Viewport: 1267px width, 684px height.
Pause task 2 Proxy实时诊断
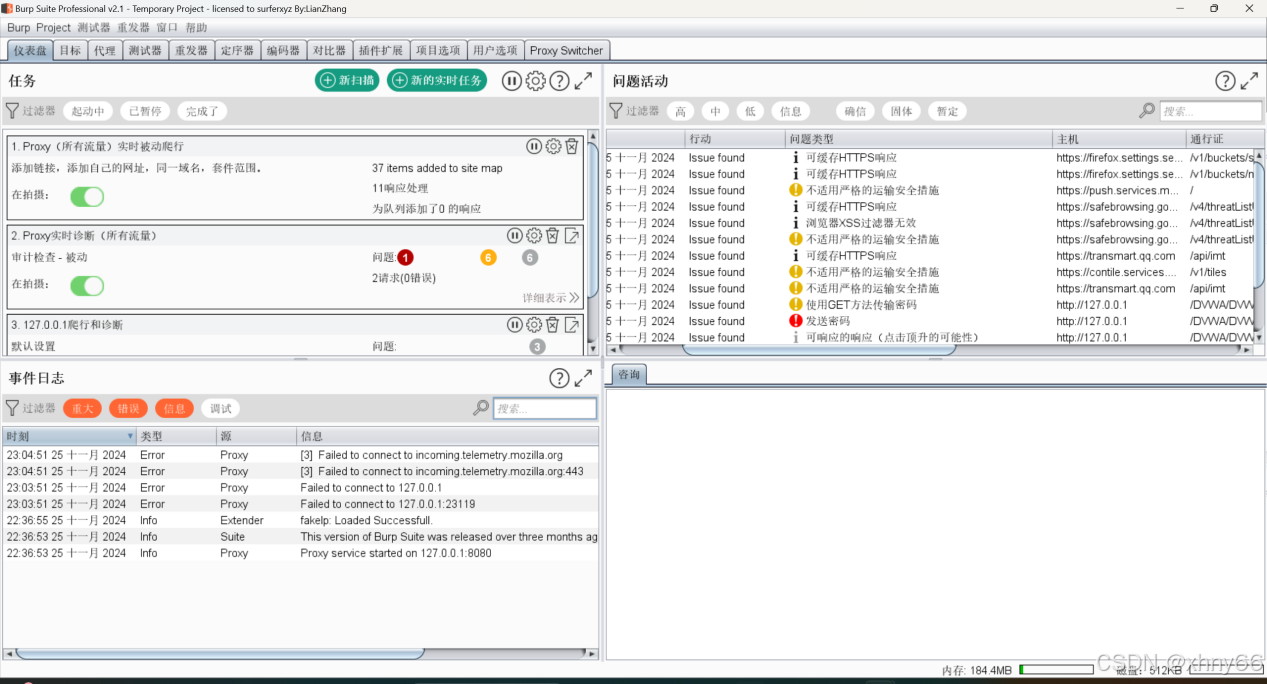514,235
